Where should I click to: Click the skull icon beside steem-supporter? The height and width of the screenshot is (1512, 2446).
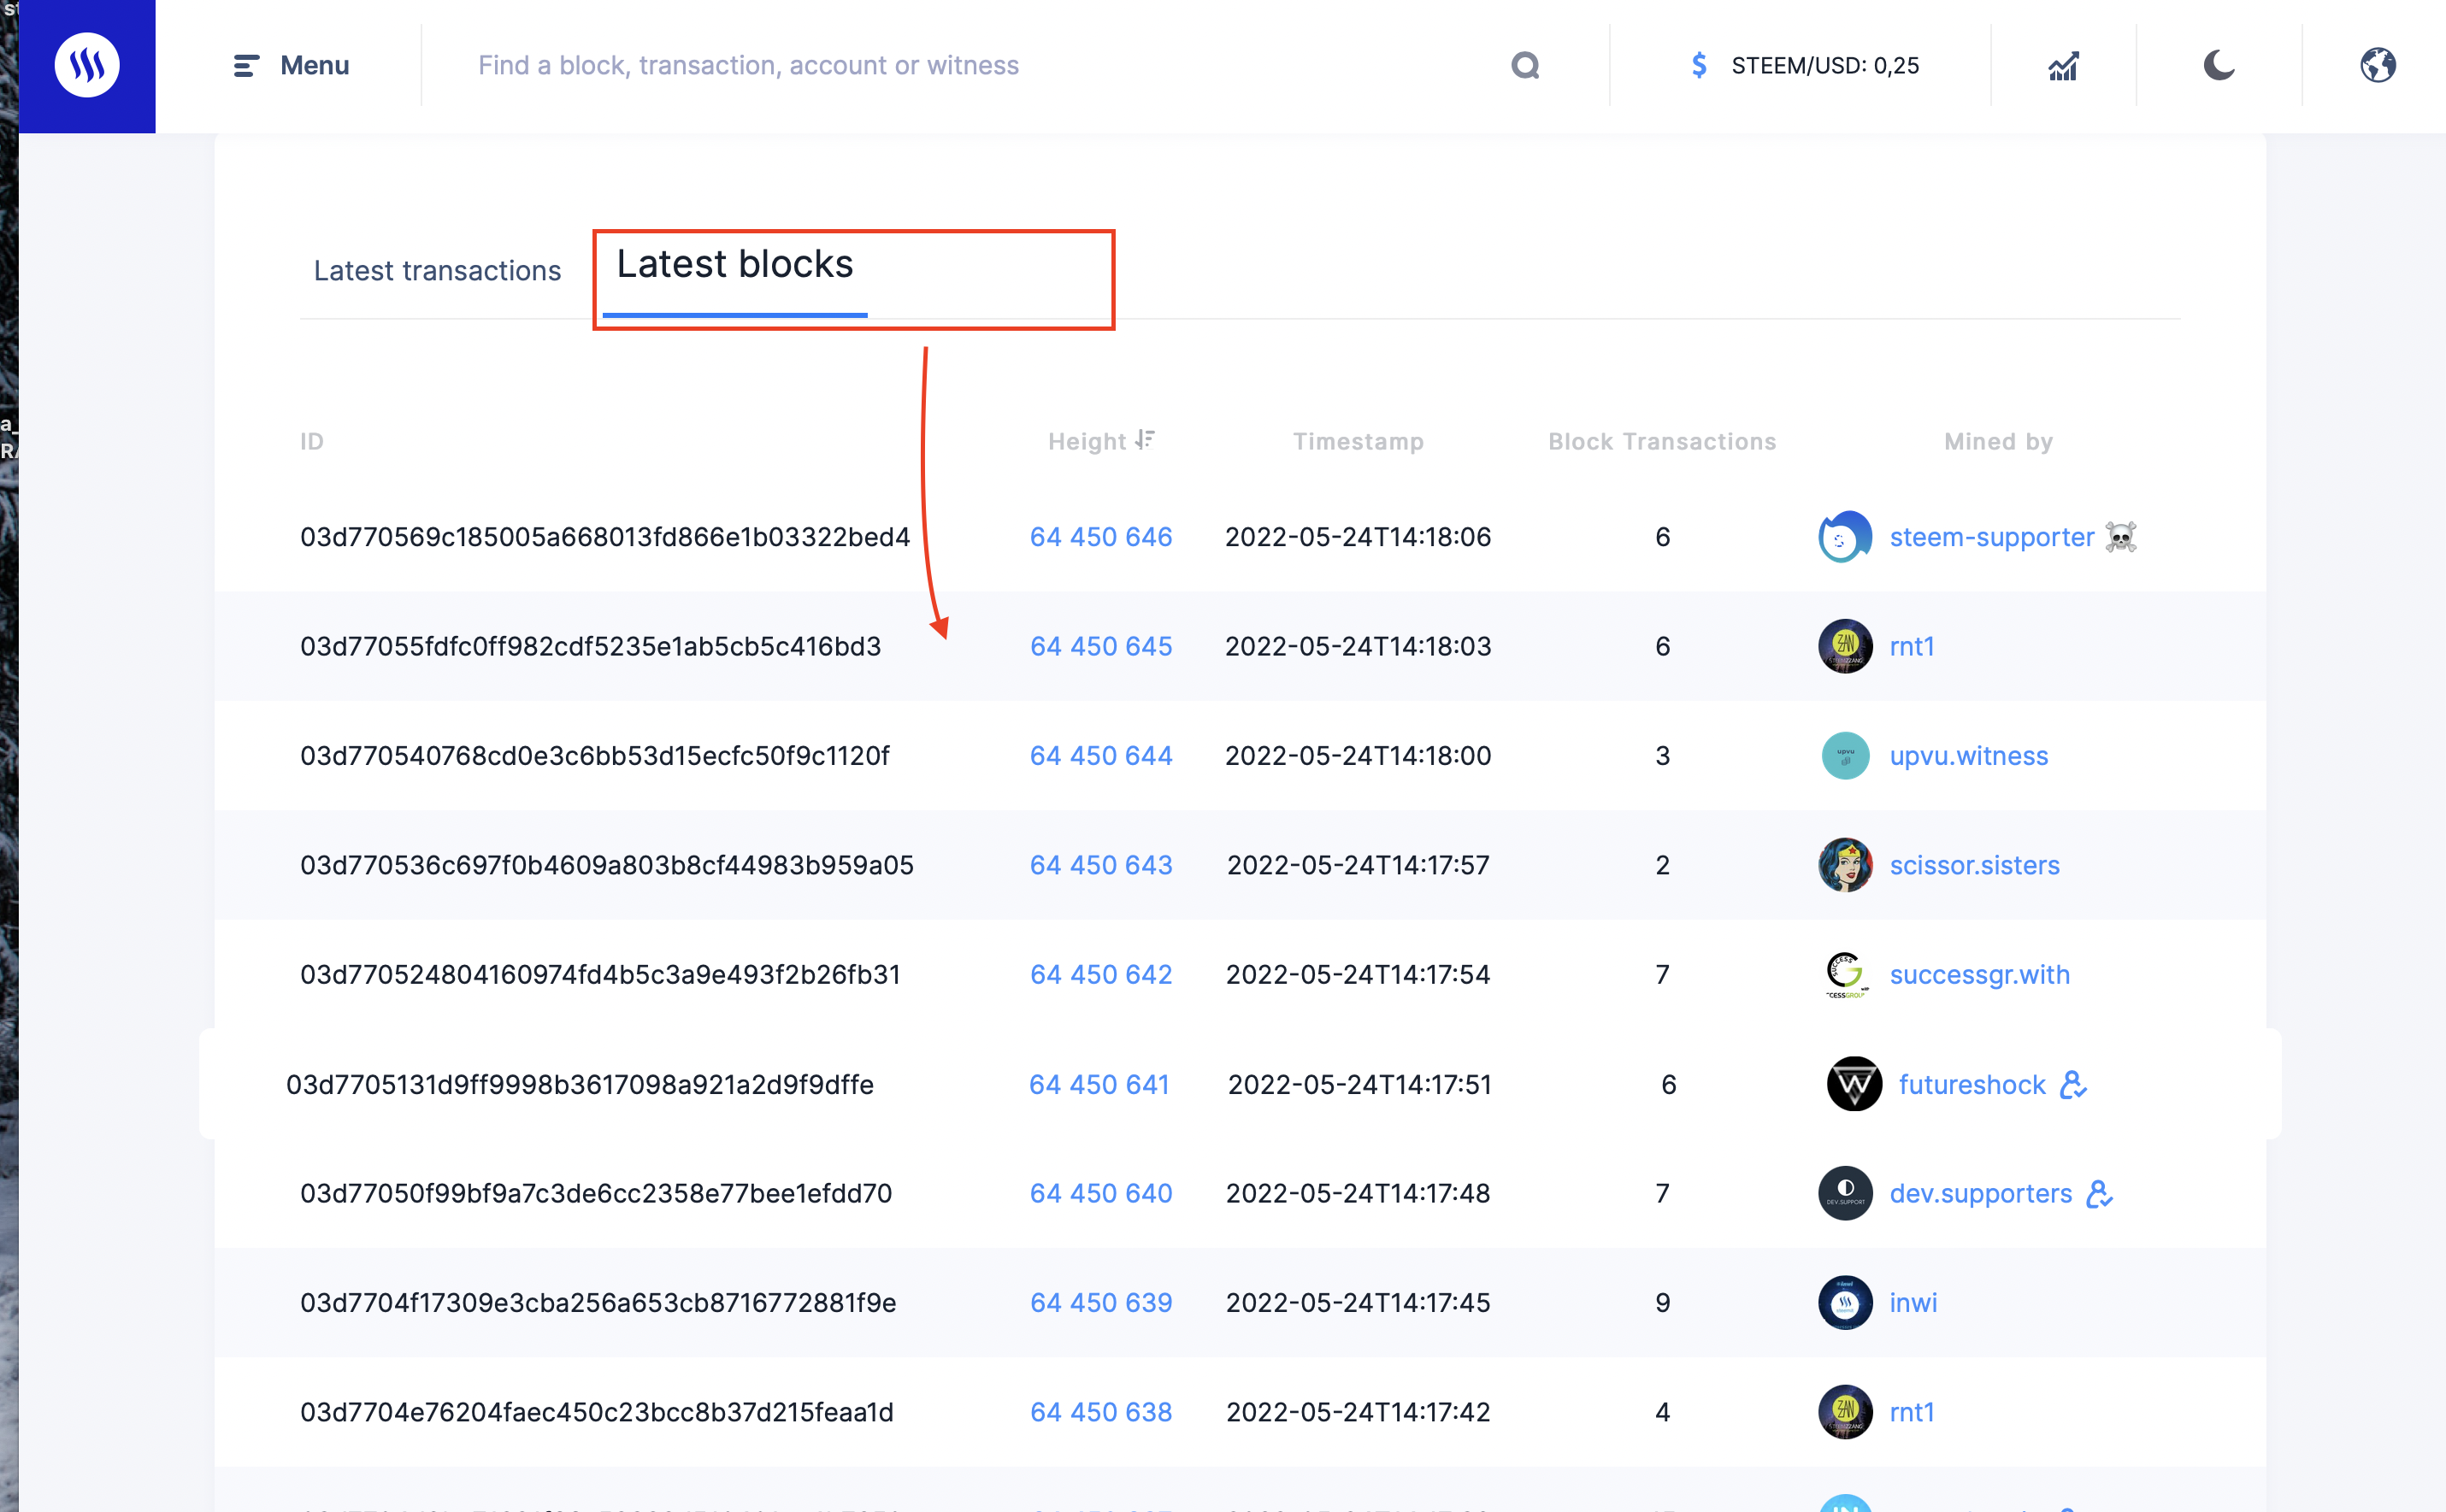coord(2120,537)
